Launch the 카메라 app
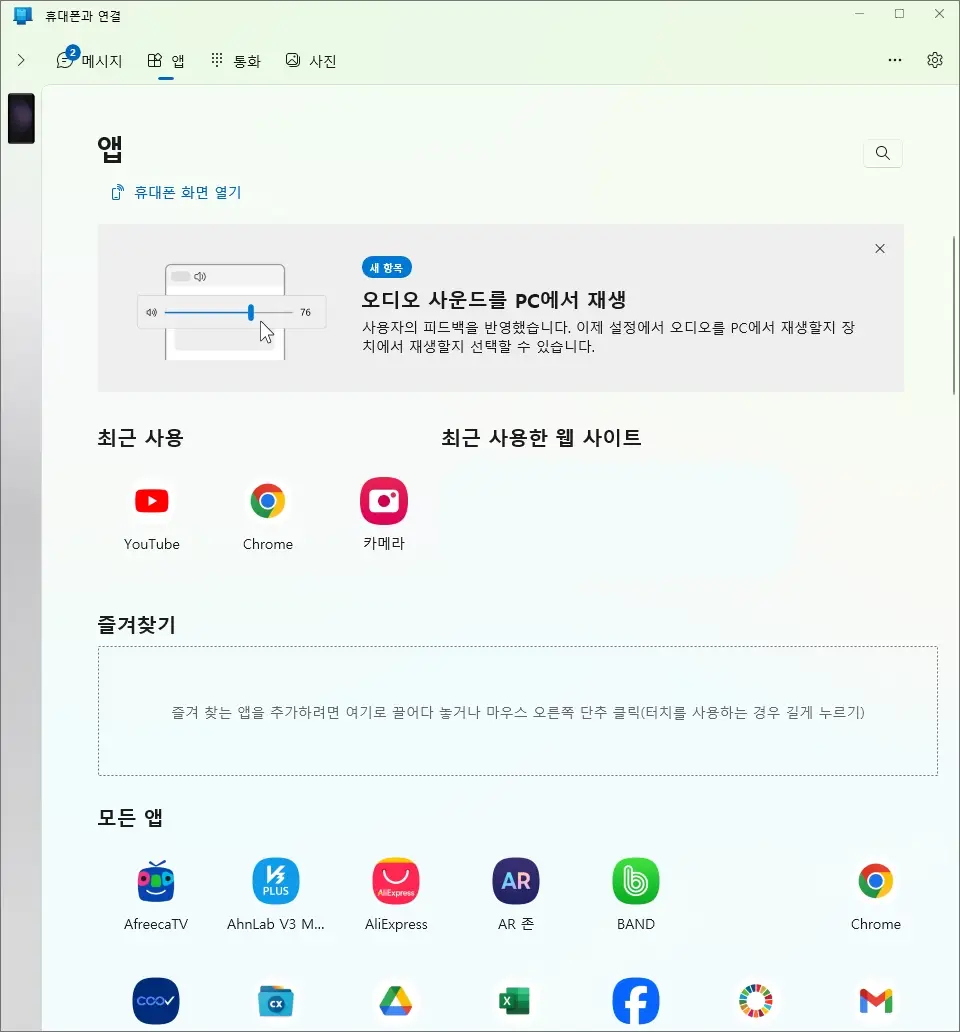 point(383,501)
